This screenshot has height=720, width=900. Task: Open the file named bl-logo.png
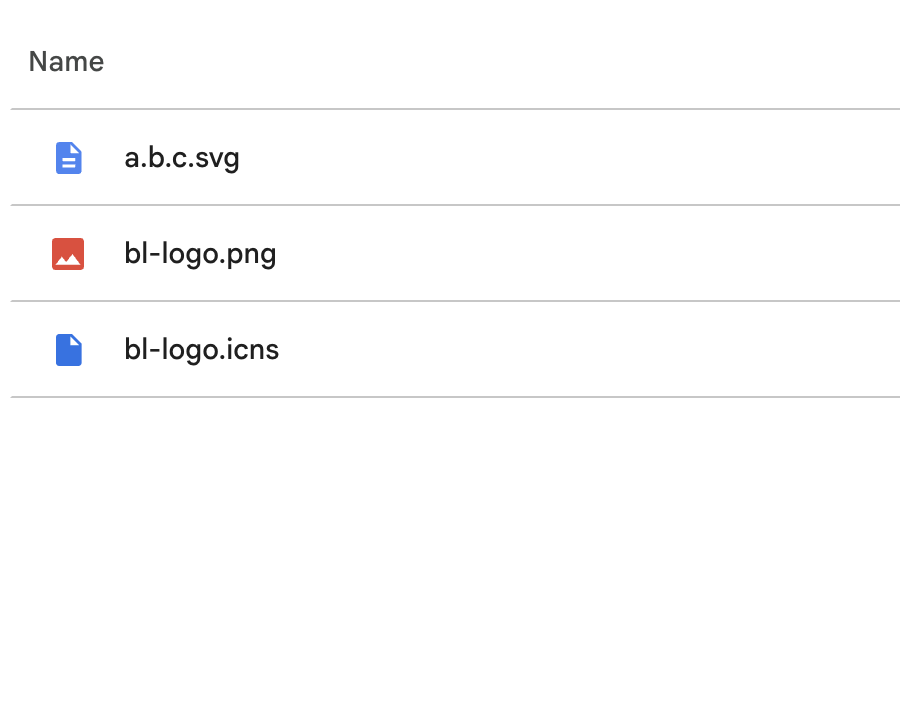coord(200,254)
